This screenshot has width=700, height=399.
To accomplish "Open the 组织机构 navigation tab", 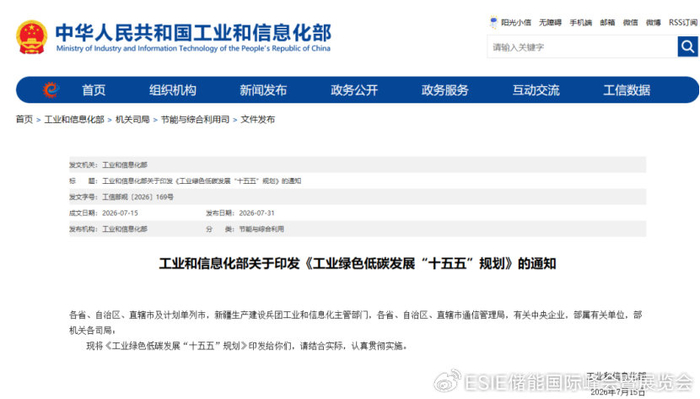I will [173, 90].
